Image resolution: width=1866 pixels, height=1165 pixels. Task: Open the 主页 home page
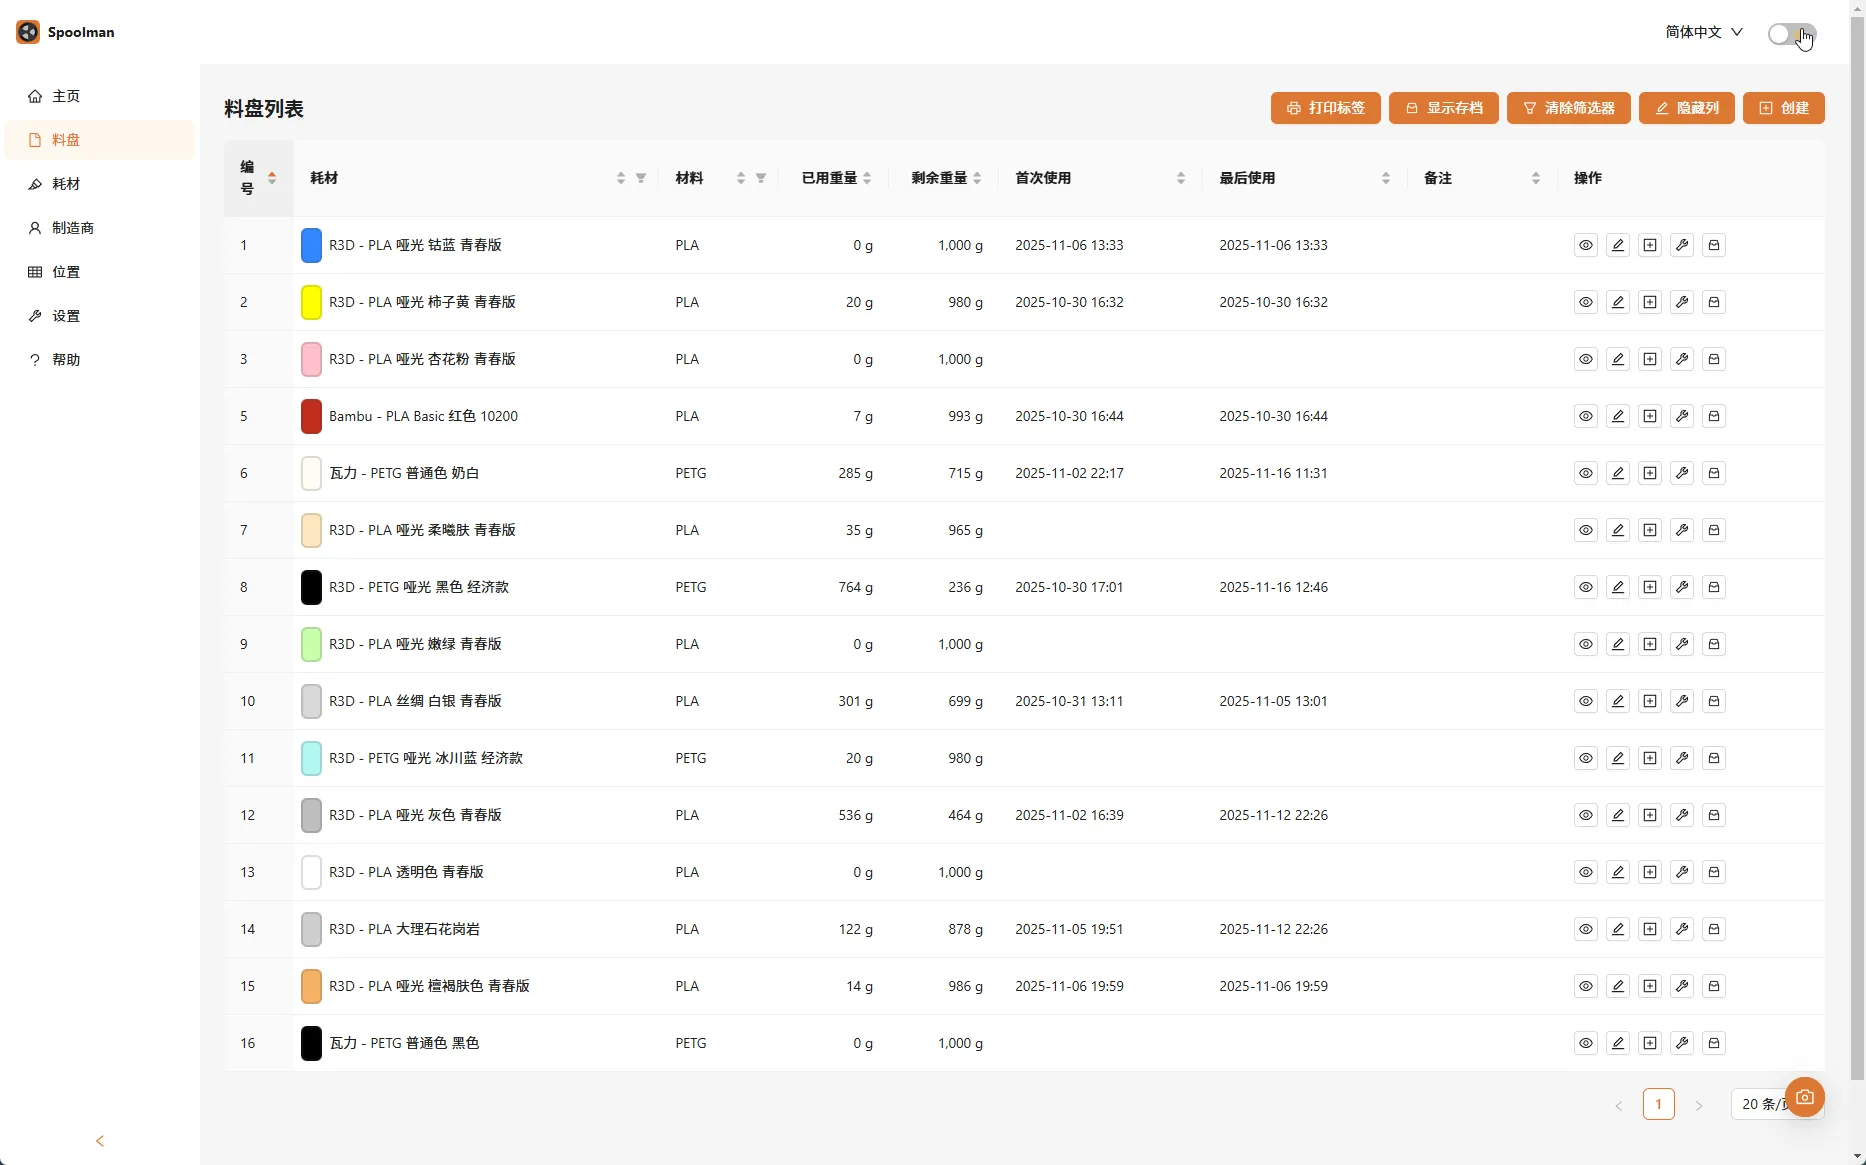(99, 96)
